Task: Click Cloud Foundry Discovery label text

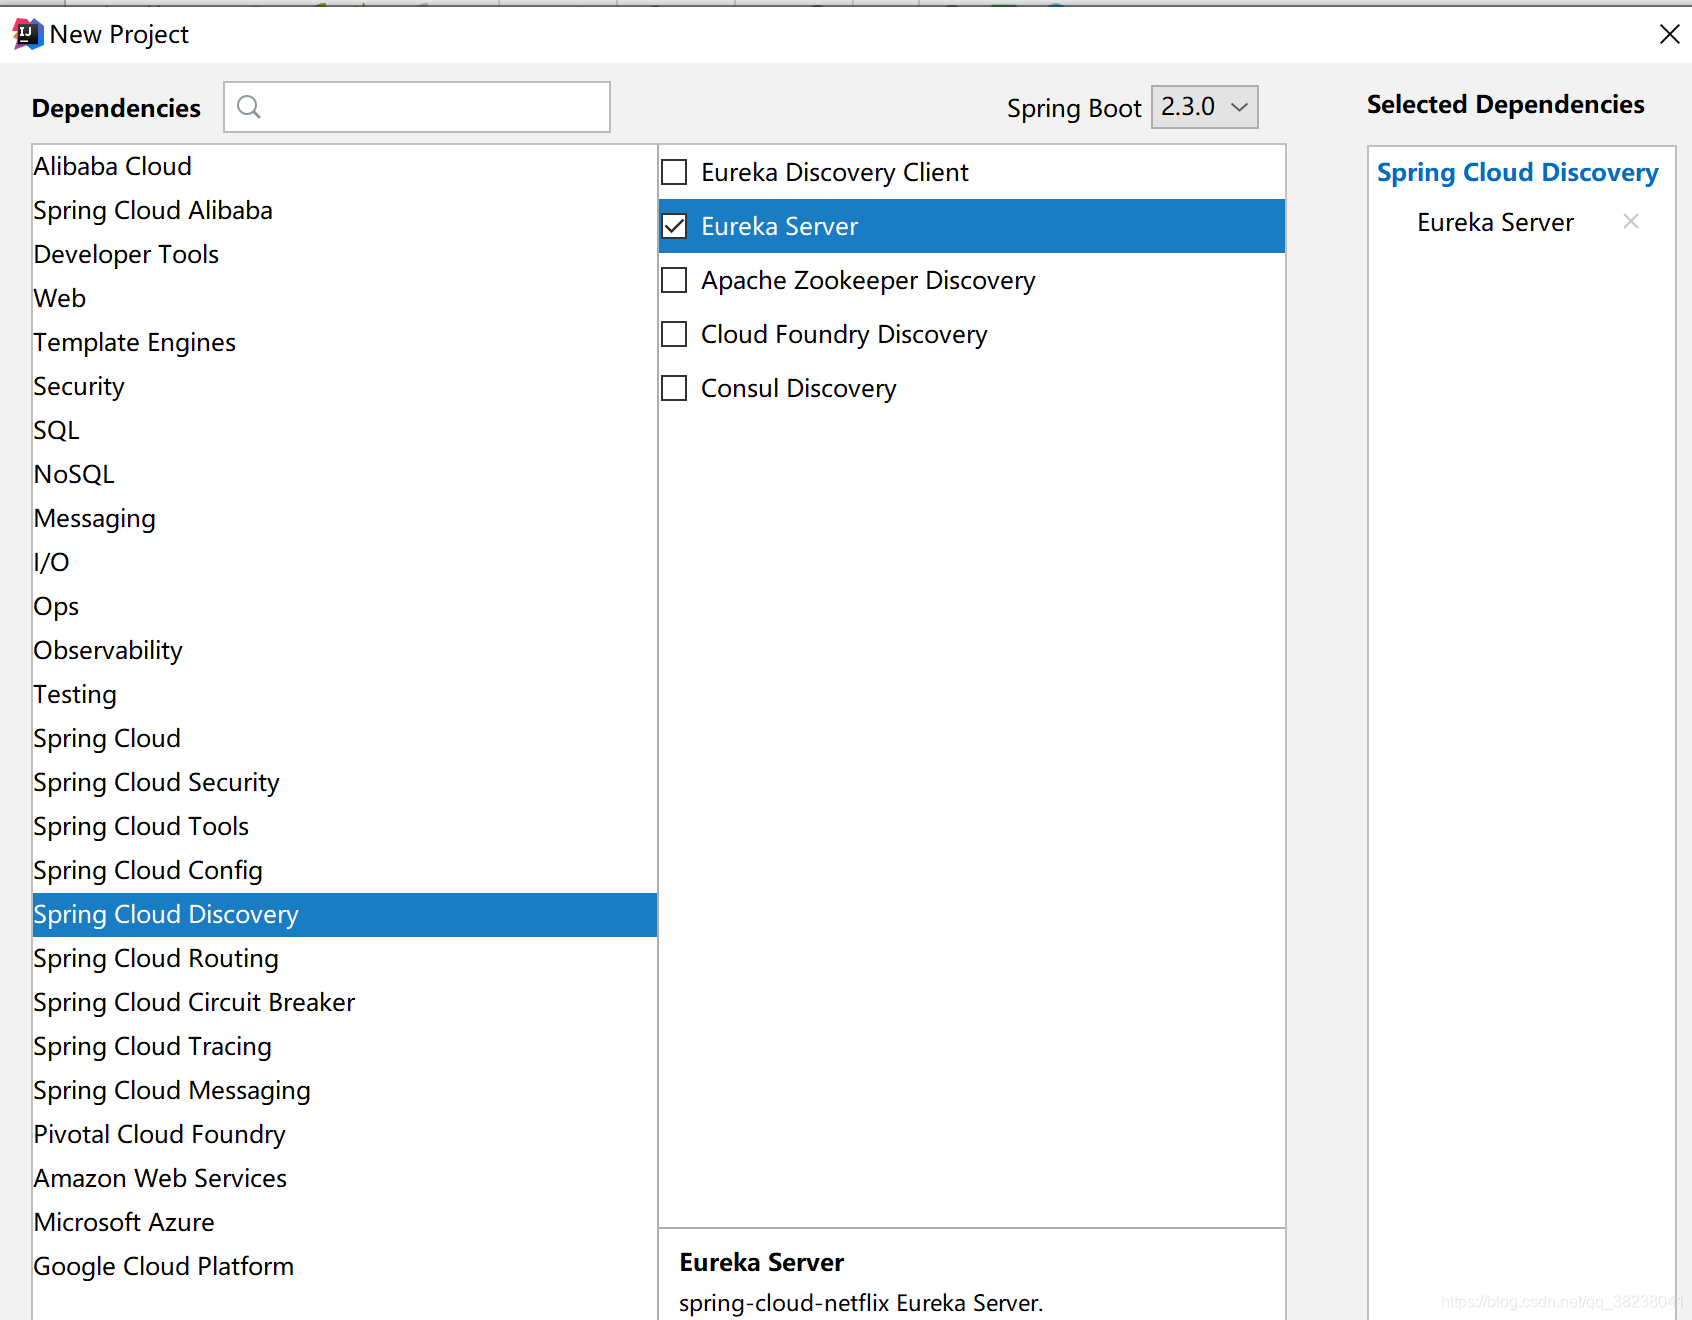Action: click(x=844, y=334)
